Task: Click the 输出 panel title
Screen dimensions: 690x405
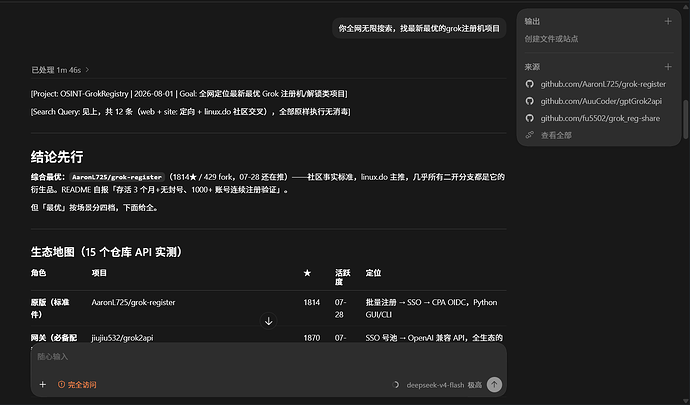Action: (532, 21)
